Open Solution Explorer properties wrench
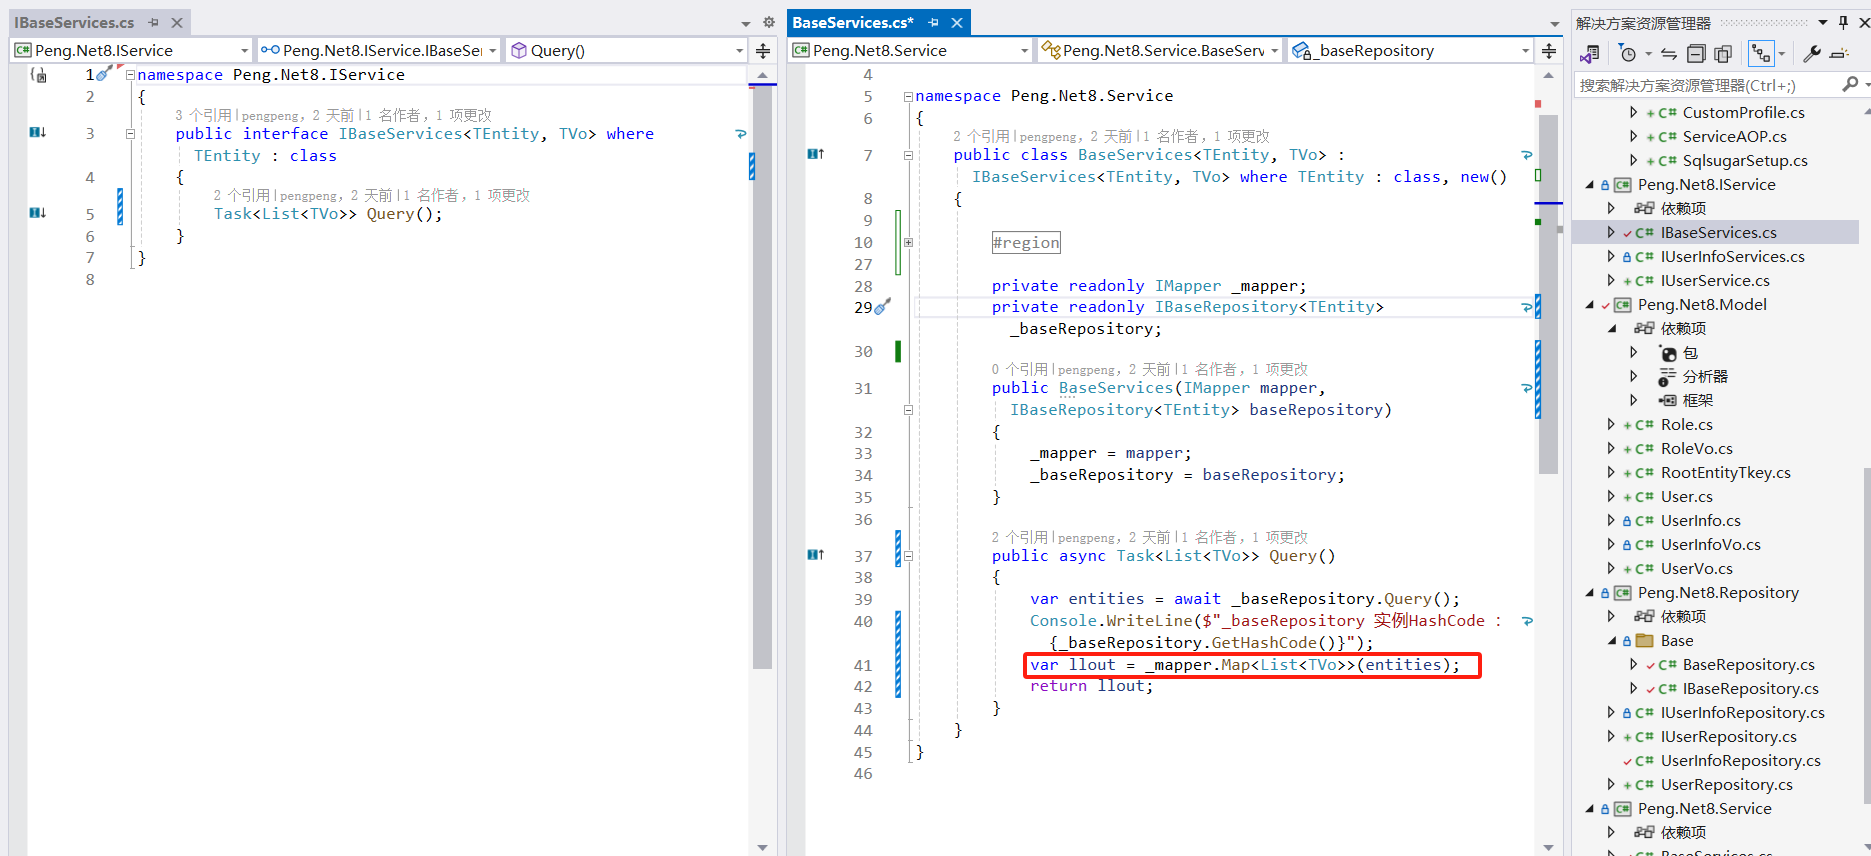This screenshot has width=1871, height=856. tap(1812, 54)
